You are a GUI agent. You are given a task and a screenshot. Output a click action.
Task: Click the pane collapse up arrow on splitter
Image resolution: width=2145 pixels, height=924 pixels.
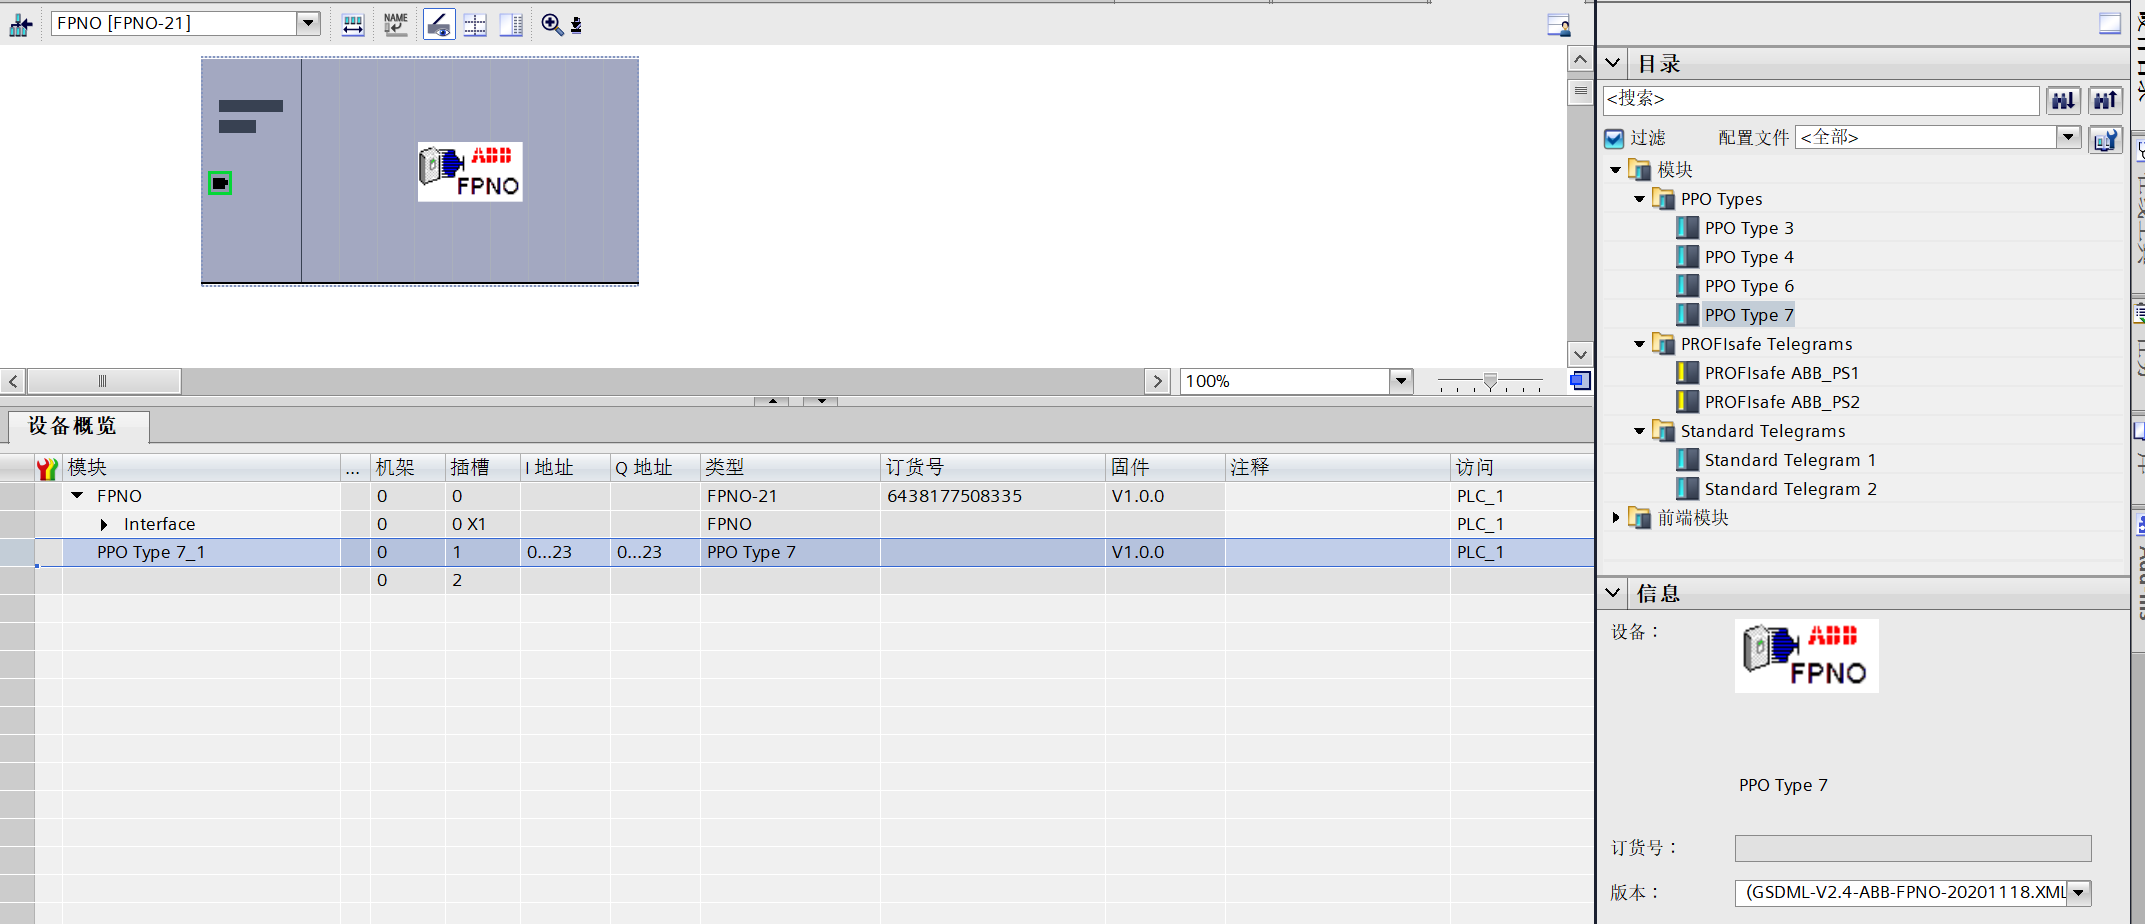click(772, 401)
